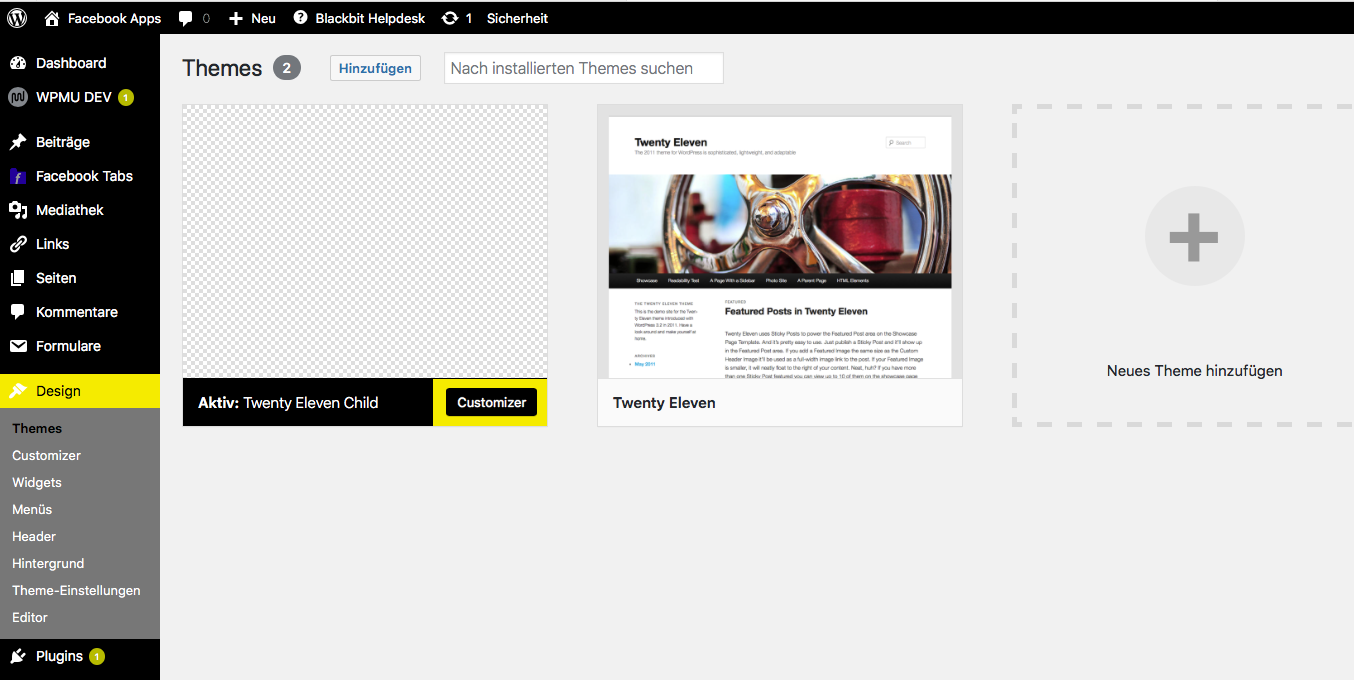This screenshot has width=1354, height=680.
Task: Click the comments bubble icon in admin bar
Action: (x=185, y=18)
